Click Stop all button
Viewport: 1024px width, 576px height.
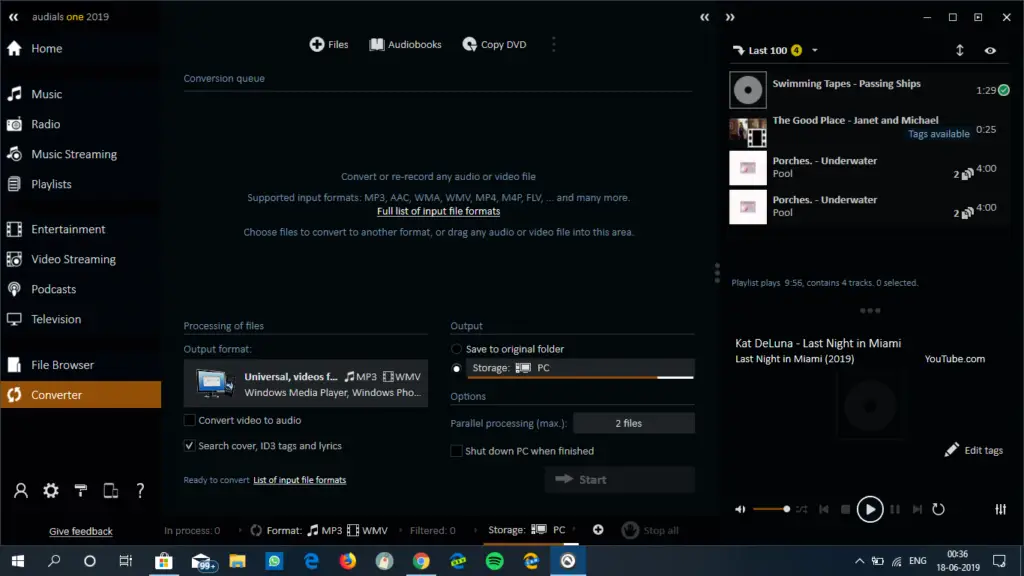coord(650,530)
